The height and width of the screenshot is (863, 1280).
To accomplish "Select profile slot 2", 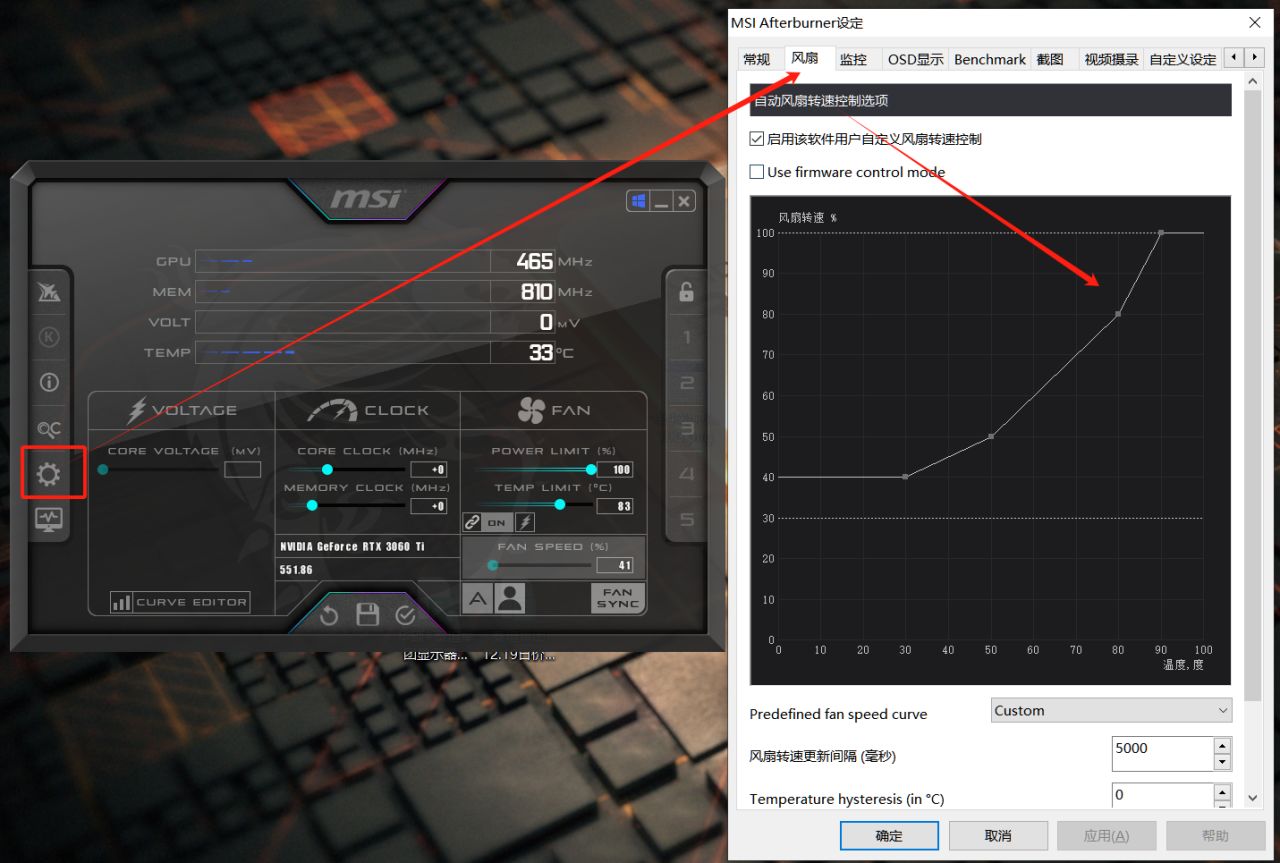I will tap(686, 383).
